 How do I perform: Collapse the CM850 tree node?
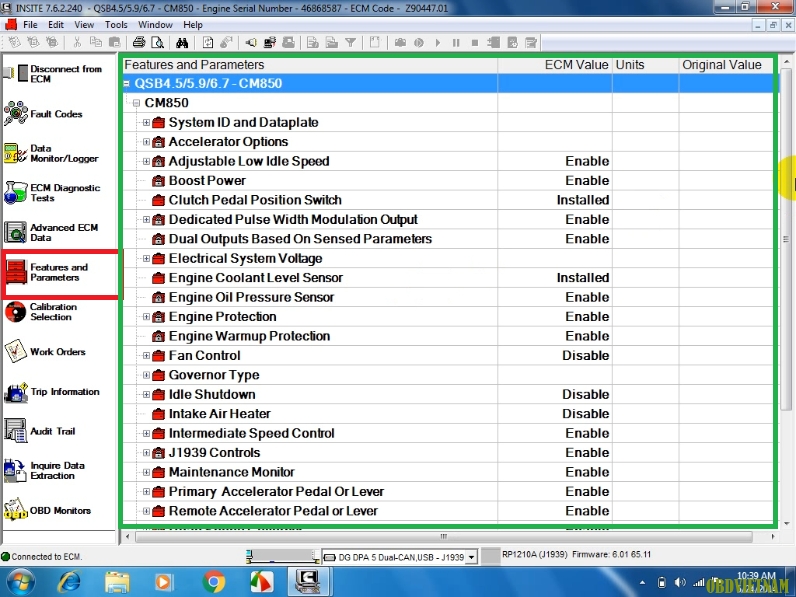click(136, 103)
